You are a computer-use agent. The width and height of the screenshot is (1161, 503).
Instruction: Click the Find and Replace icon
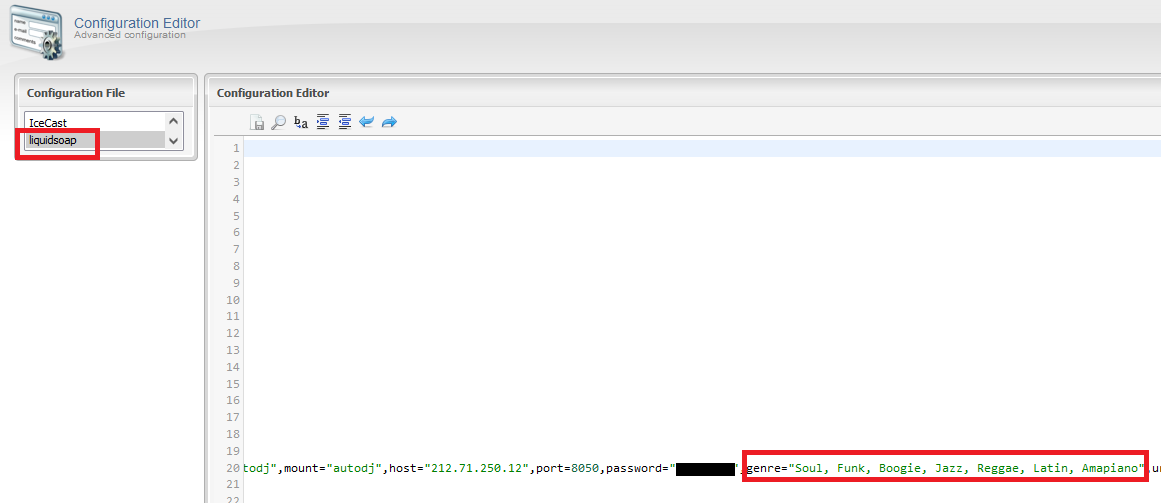[300, 122]
